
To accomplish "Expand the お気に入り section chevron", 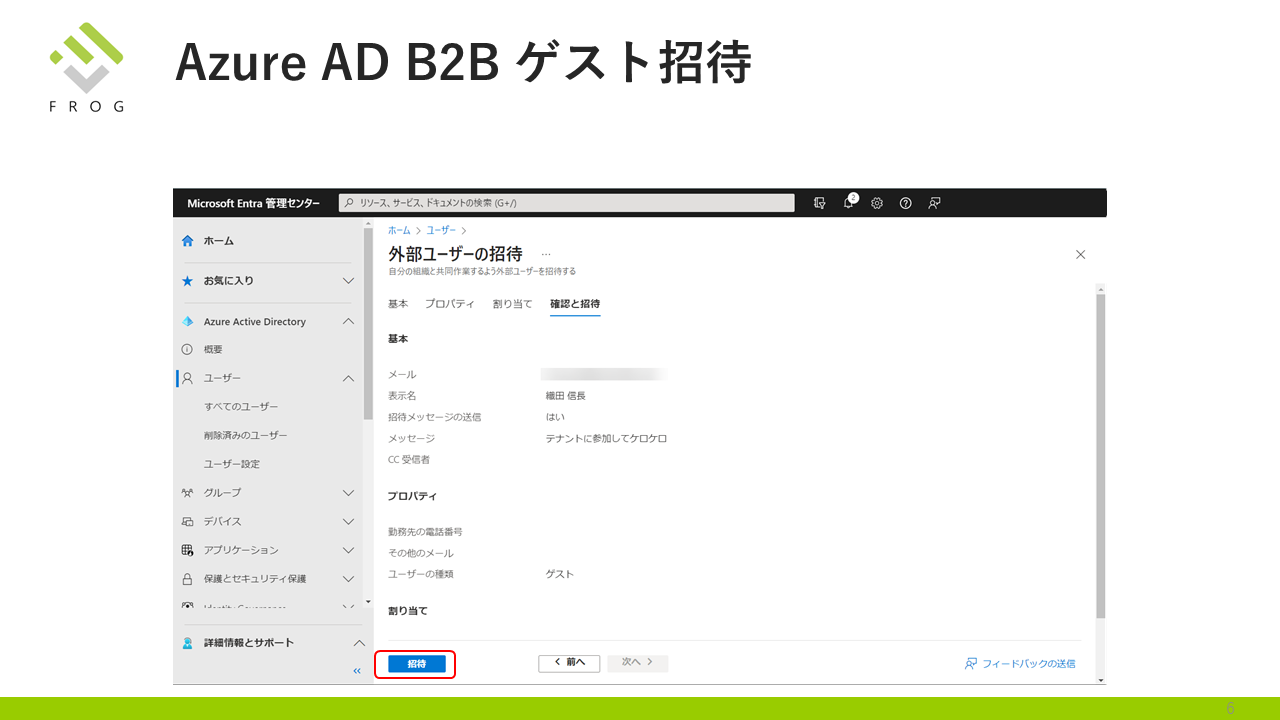I will [348, 281].
